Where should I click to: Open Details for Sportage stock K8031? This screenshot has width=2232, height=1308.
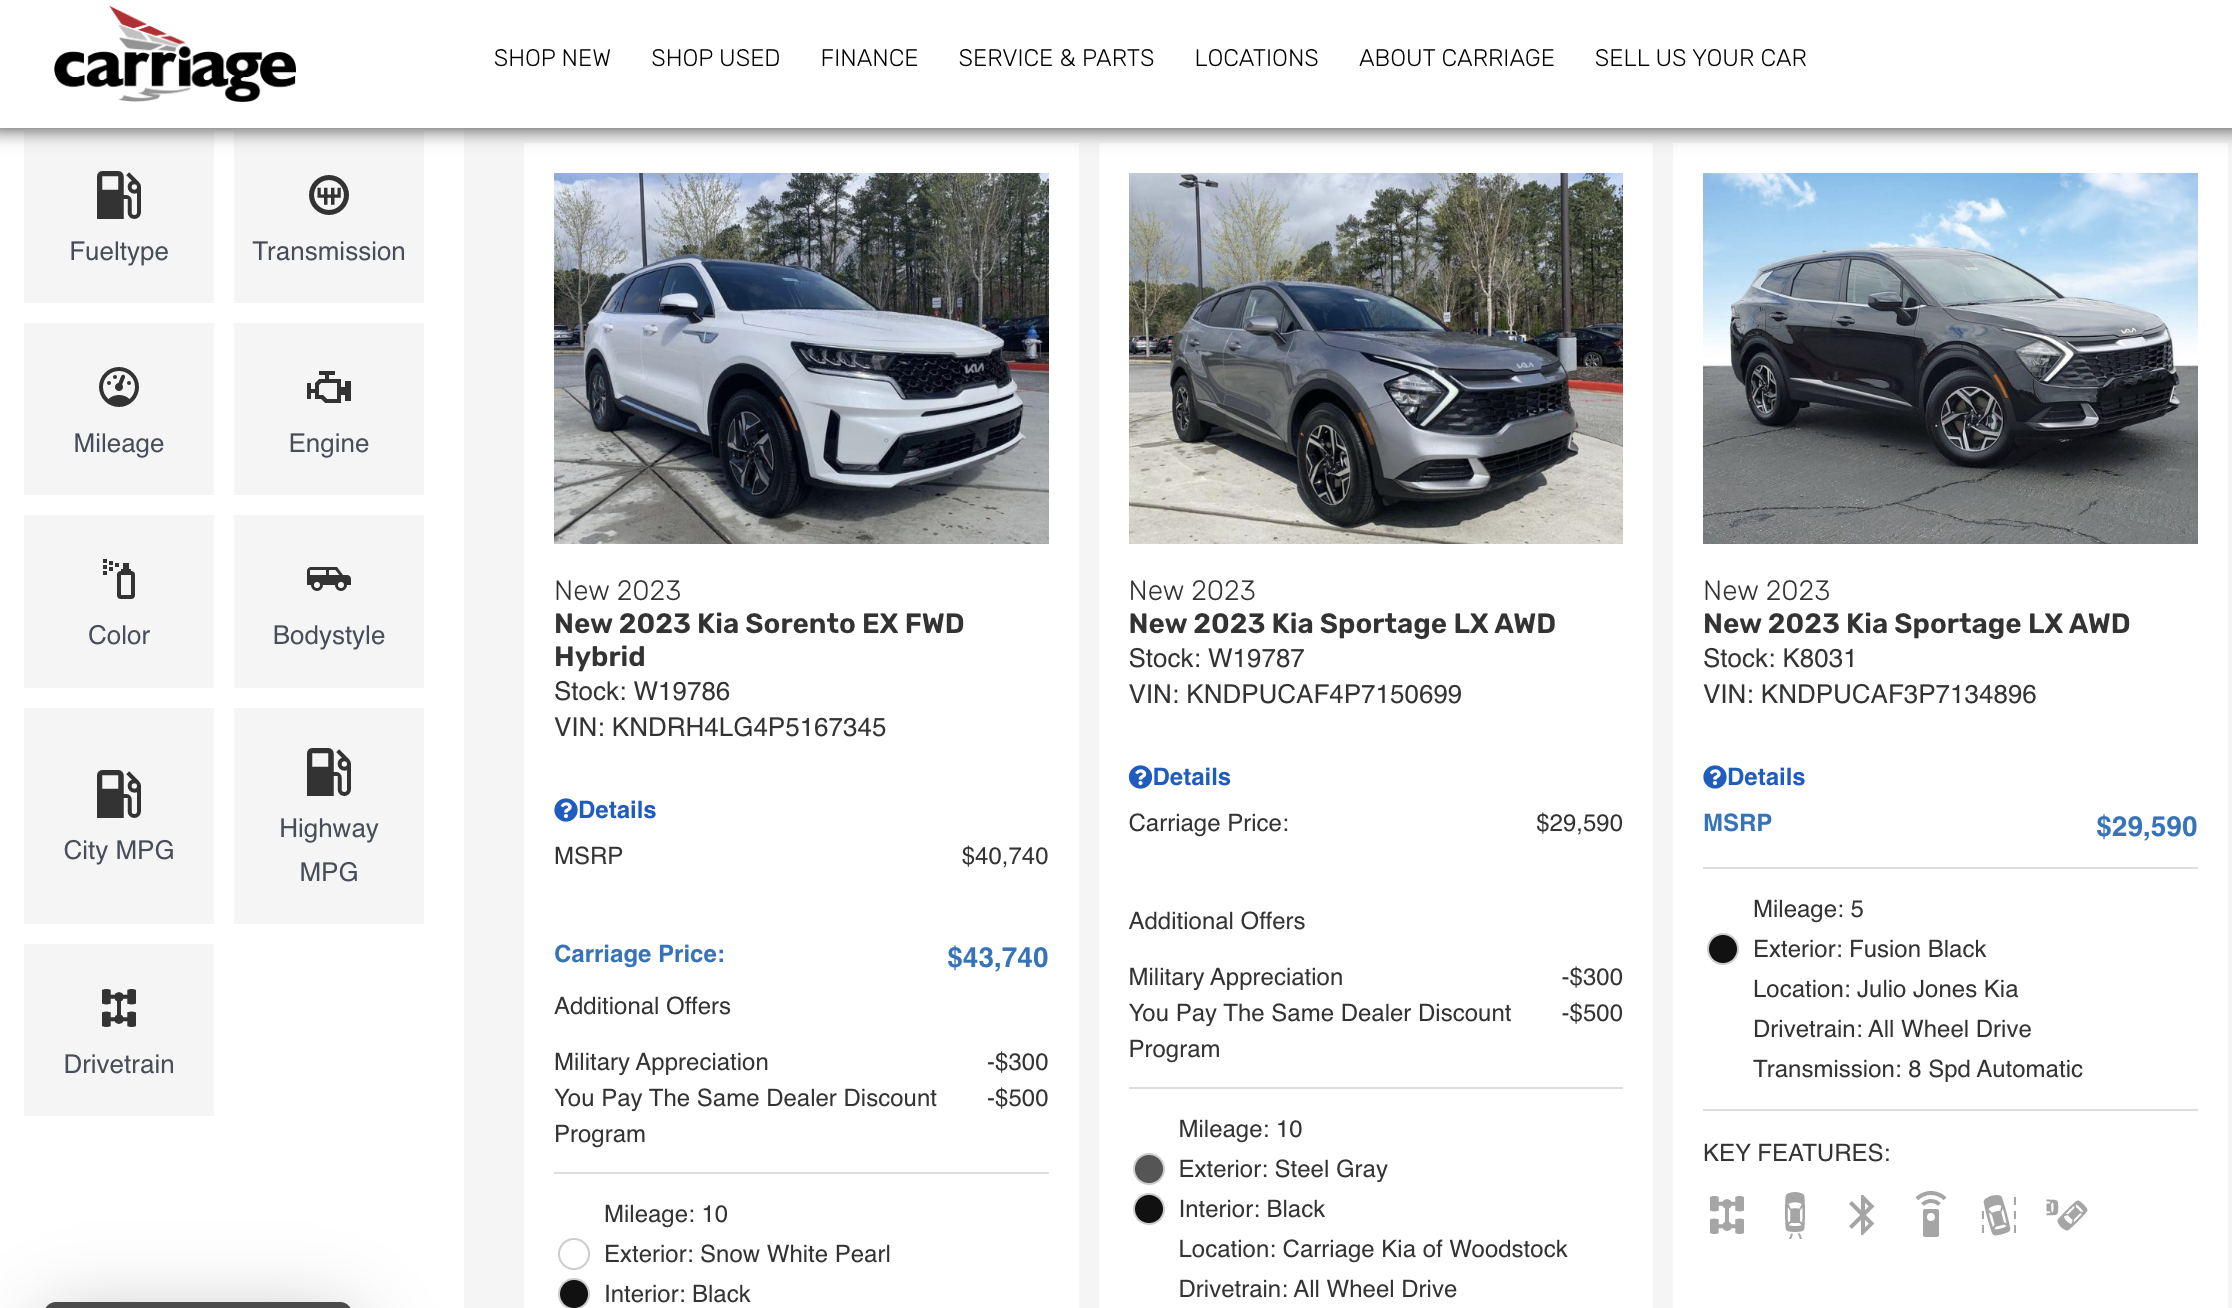(1754, 777)
